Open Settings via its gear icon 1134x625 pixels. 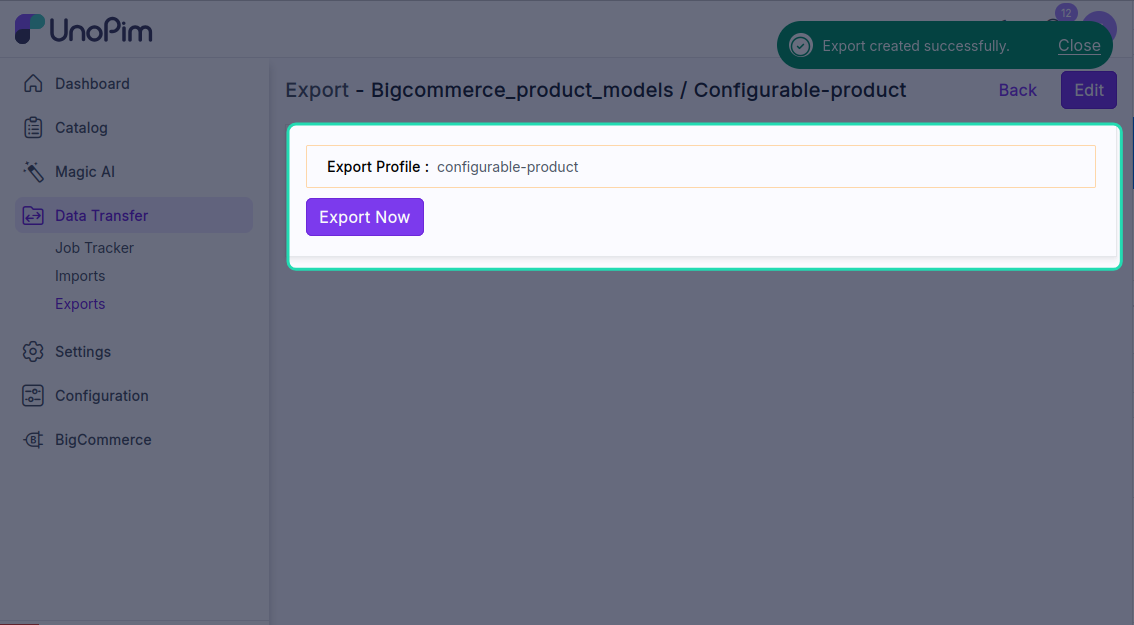click(x=33, y=352)
